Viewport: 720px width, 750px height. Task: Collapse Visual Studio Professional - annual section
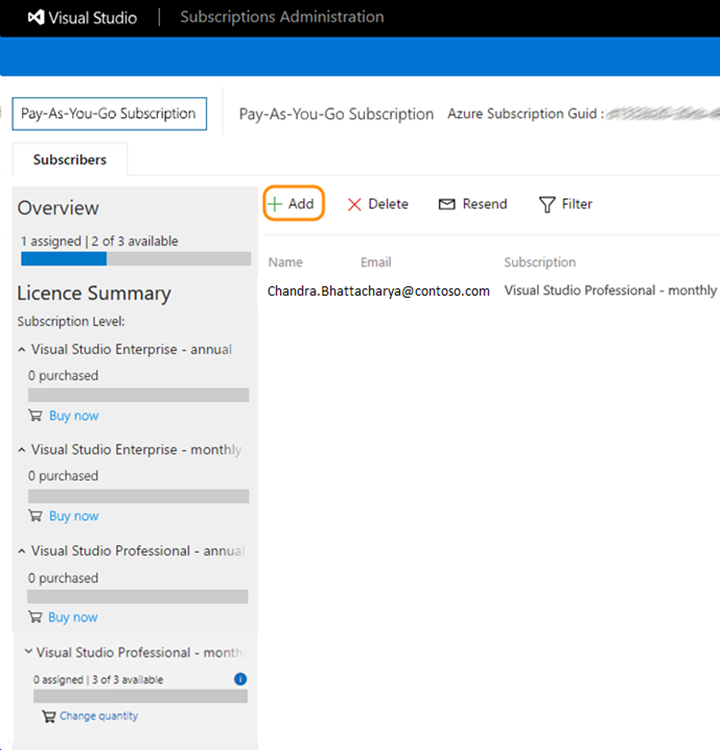[23, 551]
